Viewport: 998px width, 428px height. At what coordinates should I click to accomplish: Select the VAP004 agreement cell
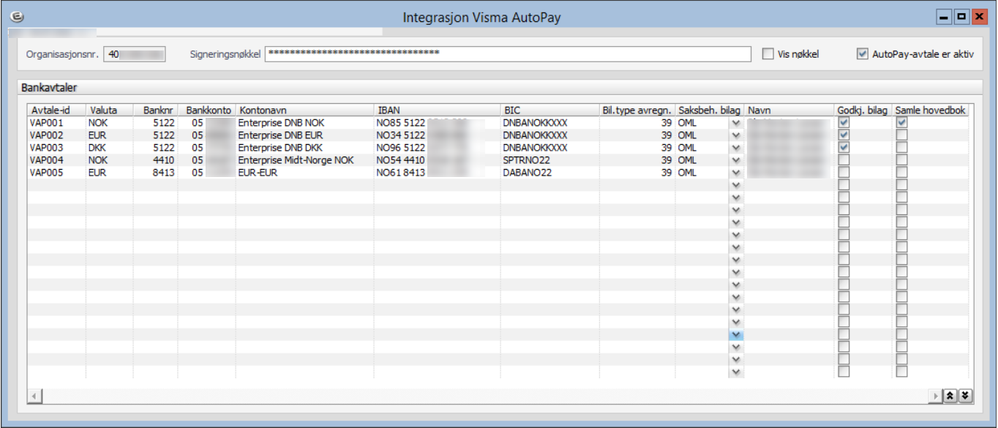tap(57, 160)
